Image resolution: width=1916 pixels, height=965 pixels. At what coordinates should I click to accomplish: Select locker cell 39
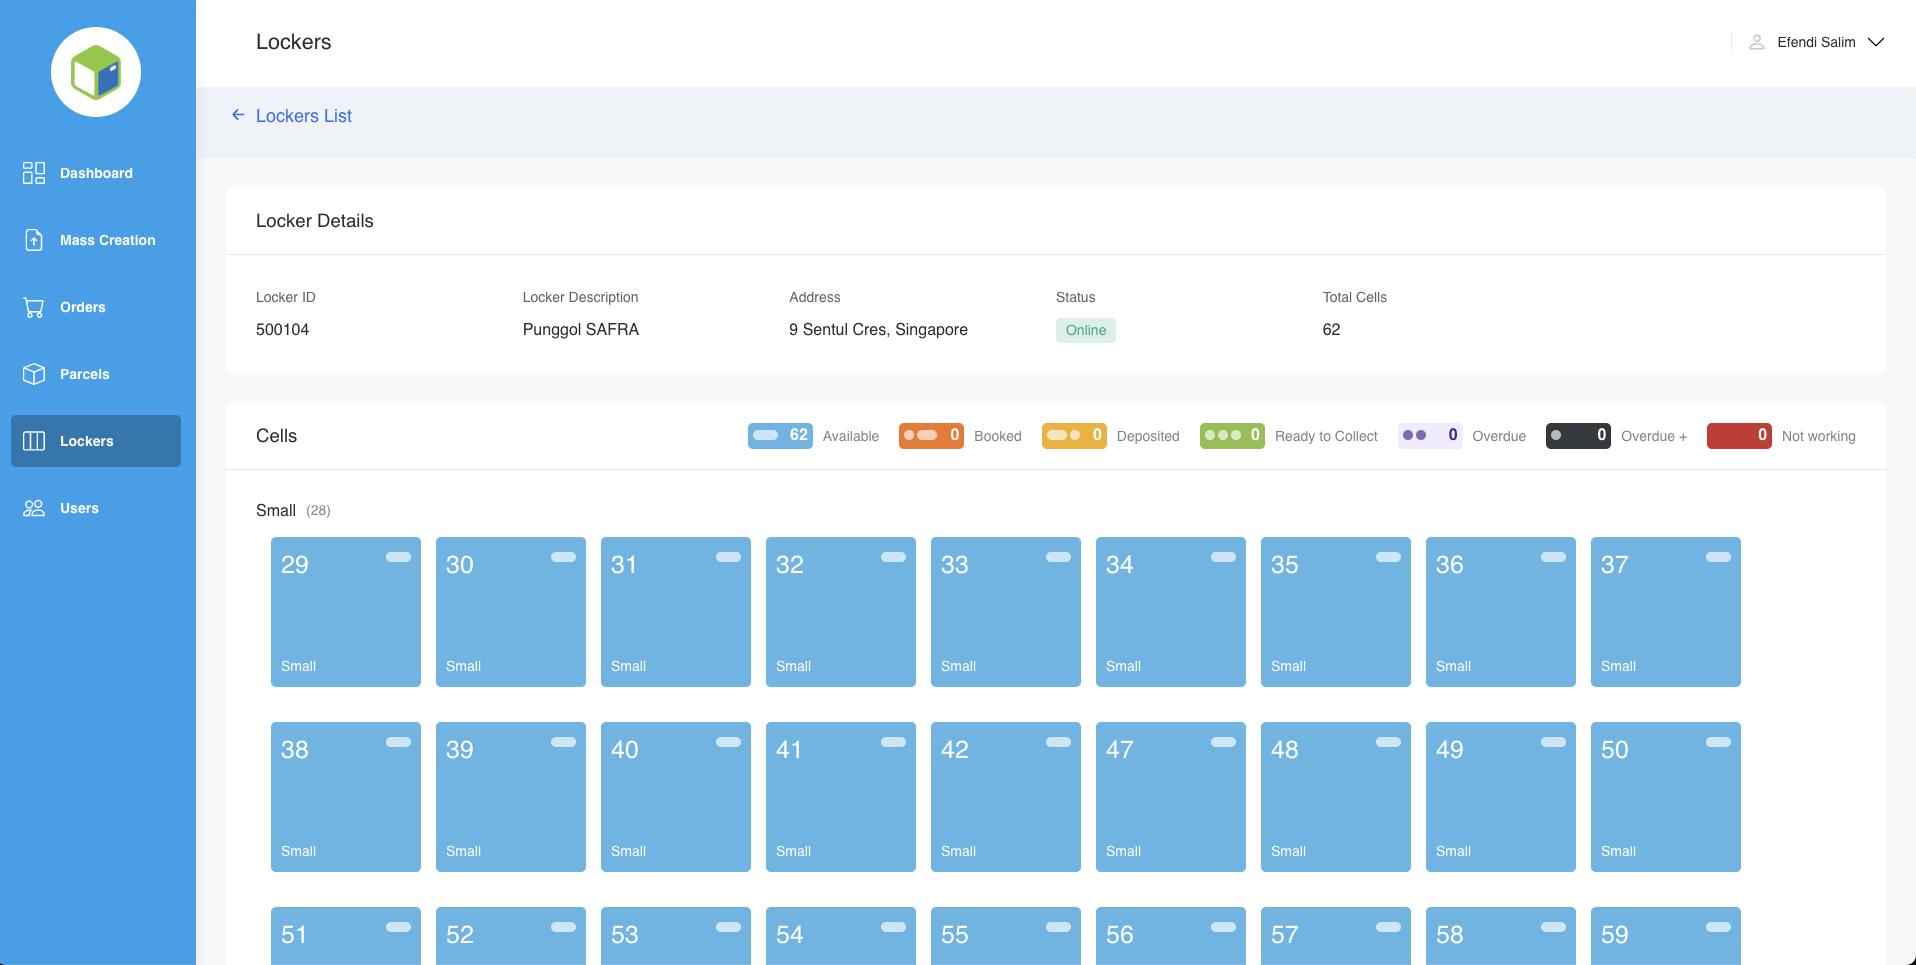tap(511, 797)
